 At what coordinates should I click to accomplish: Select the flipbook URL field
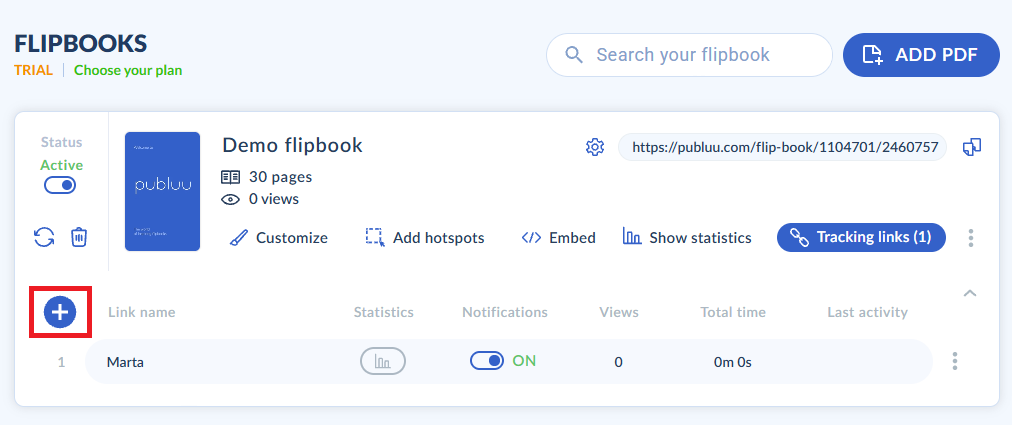[x=782, y=147]
